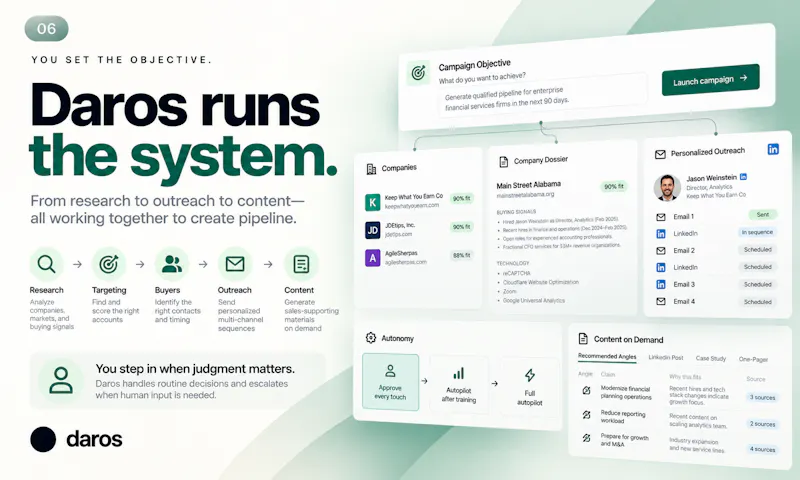This screenshot has height=480, width=800.
Task: Click the 2 sources badge
Action: point(762,424)
